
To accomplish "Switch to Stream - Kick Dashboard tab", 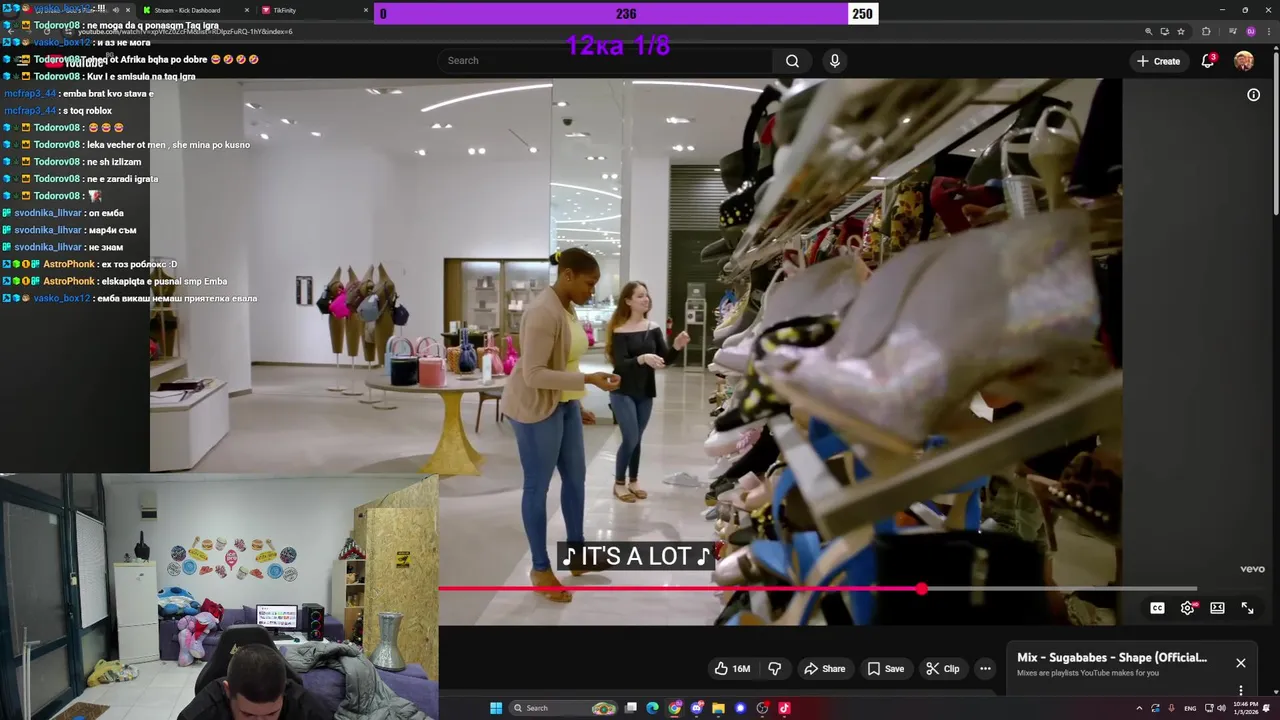I will click(x=188, y=10).
